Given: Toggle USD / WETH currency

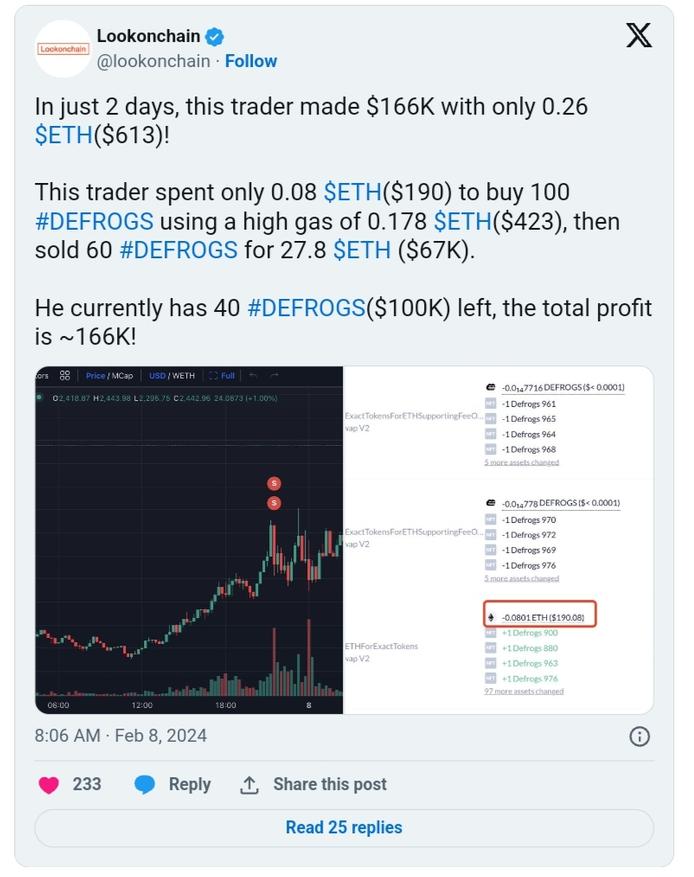Looking at the screenshot, I should 171,376.
